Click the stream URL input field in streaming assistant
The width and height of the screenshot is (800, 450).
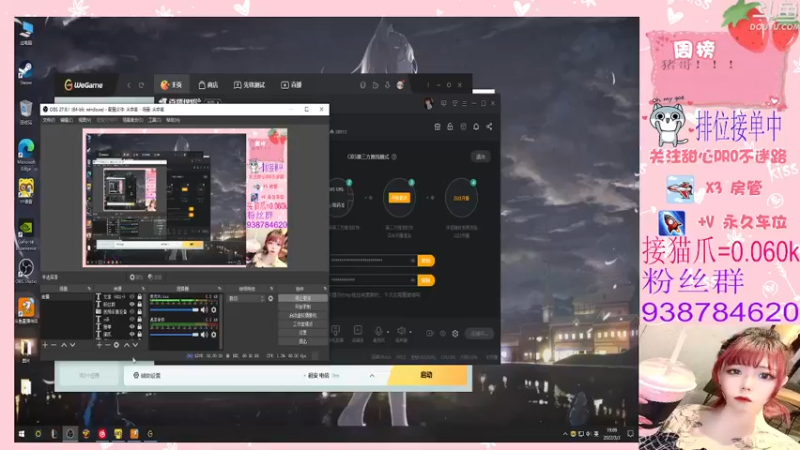(x=373, y=261)
